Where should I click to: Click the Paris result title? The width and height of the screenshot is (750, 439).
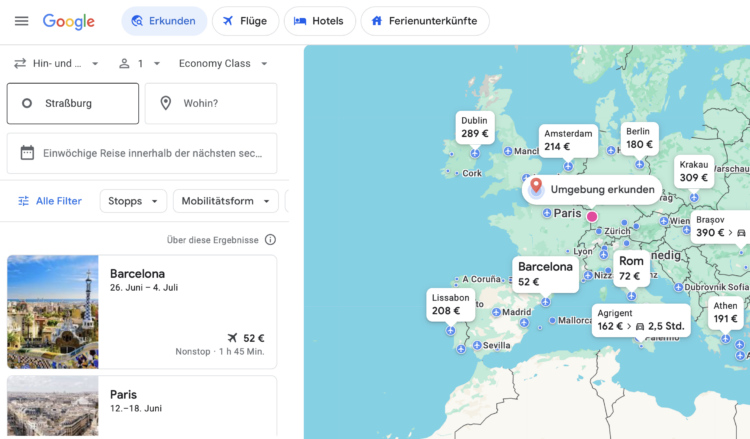click(123, 395)
